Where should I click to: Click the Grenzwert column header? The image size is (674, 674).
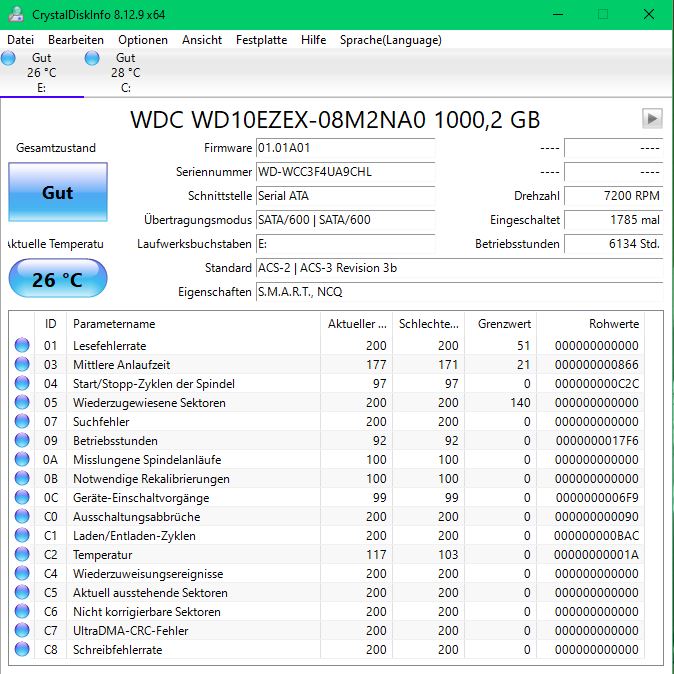(501, 324)
